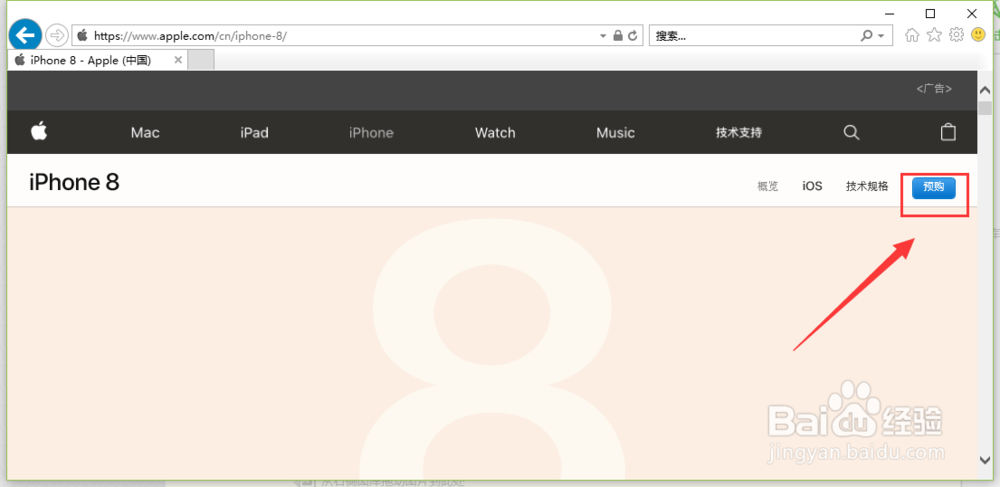Open the Music menu item
Screen dimensions: 1000x487
coord(615,133)
